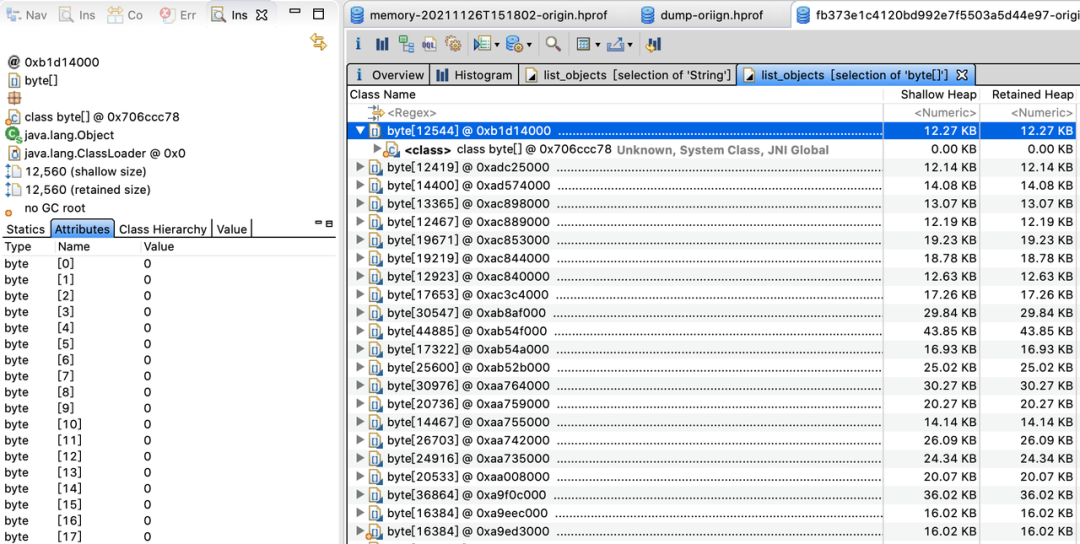
Task: Click the compare to another heap dump icon
Action: click(654, 44)
